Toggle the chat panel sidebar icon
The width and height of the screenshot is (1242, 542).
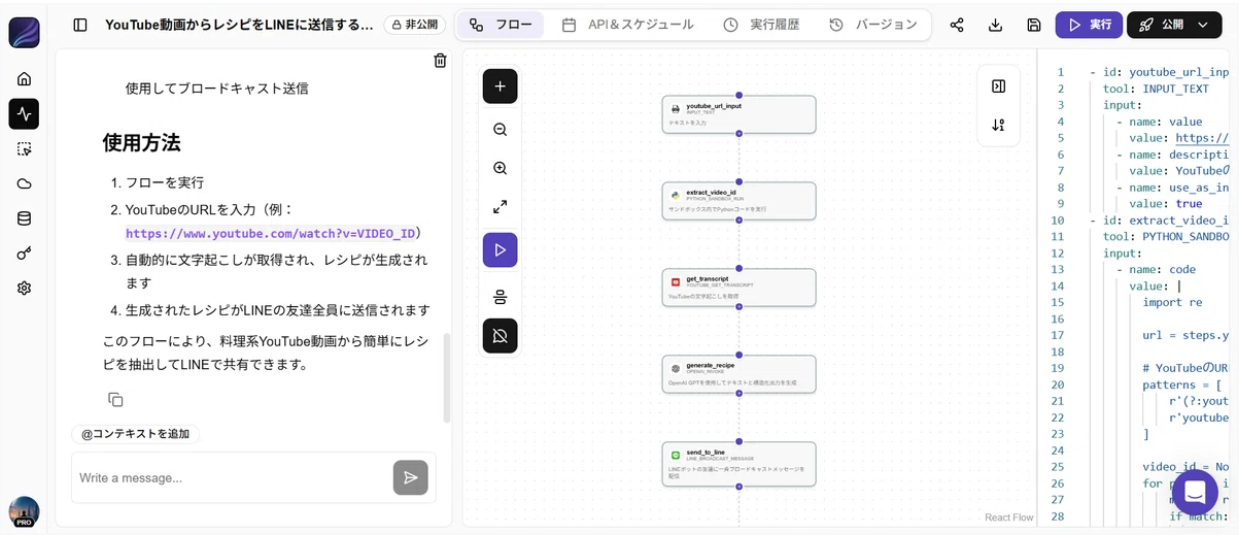tap(81, 25)
